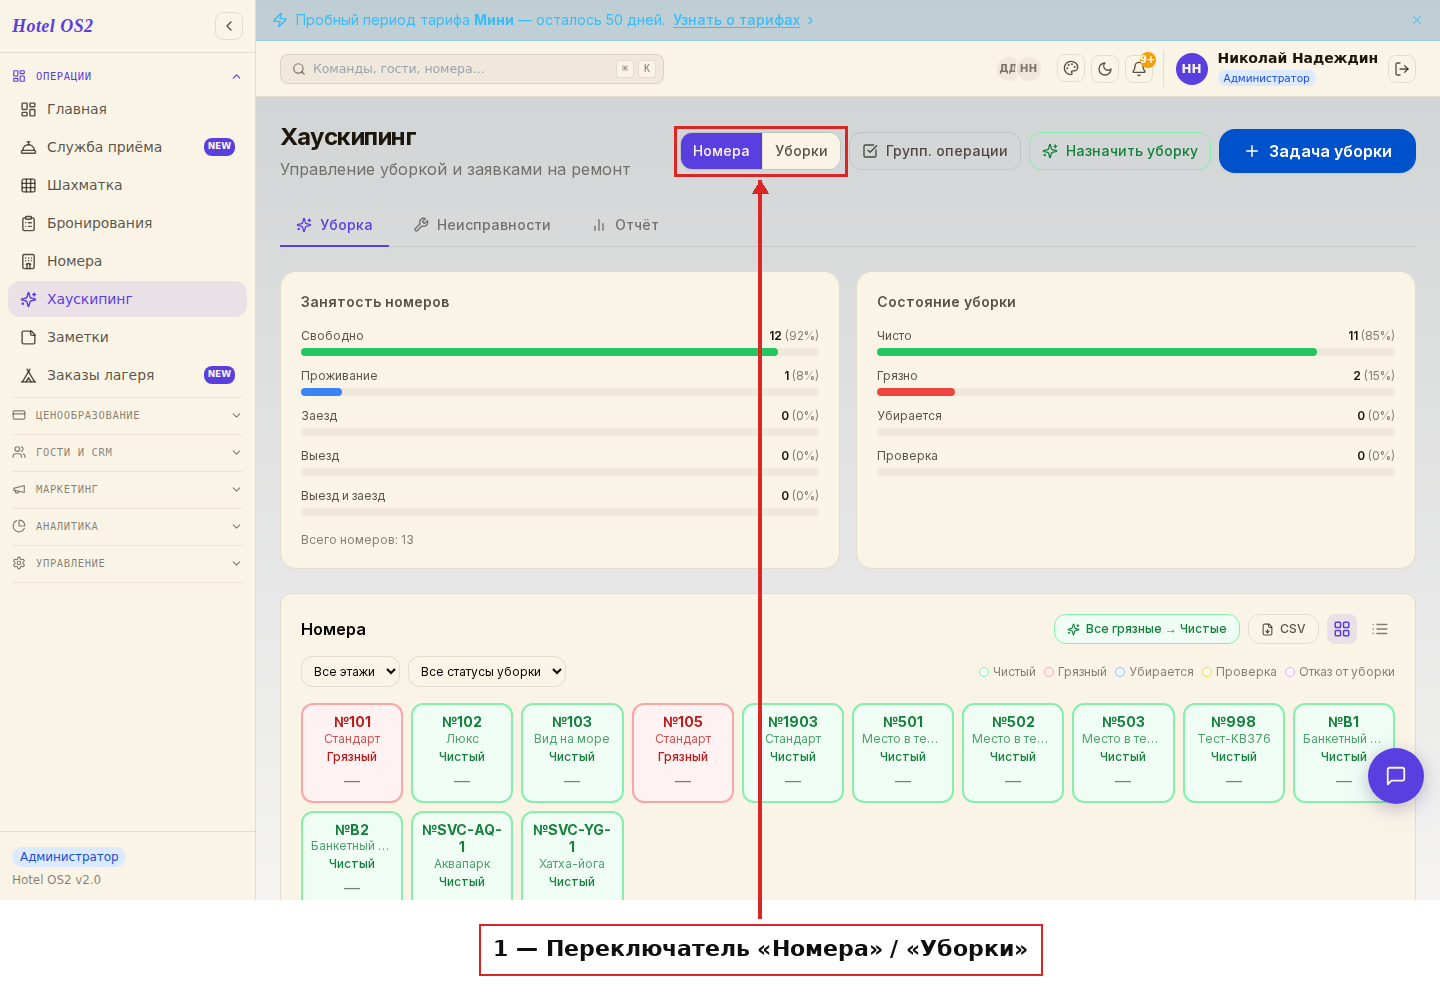Select Хаускипинг sidebar item
Viewport: 1440px width, 999px height.
click(x=127, y=299)
